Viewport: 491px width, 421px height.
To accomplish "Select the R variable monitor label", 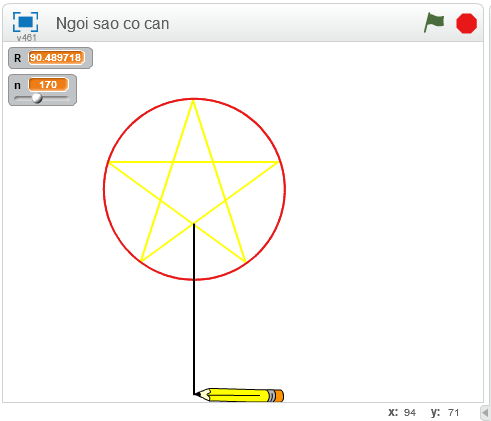I will coord(17,58).
